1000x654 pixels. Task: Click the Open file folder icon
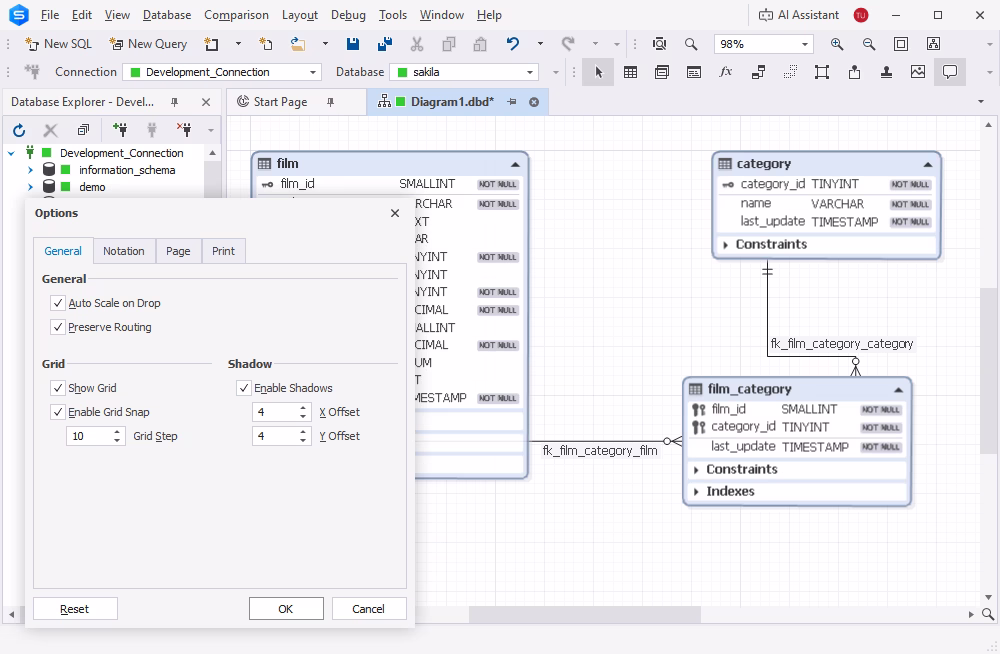[297, 44]
